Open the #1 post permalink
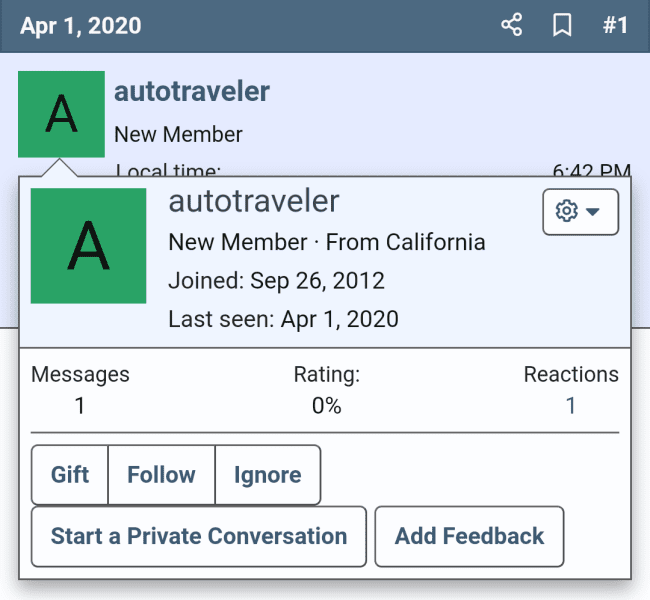650x600 pixels. click(615, 25)
